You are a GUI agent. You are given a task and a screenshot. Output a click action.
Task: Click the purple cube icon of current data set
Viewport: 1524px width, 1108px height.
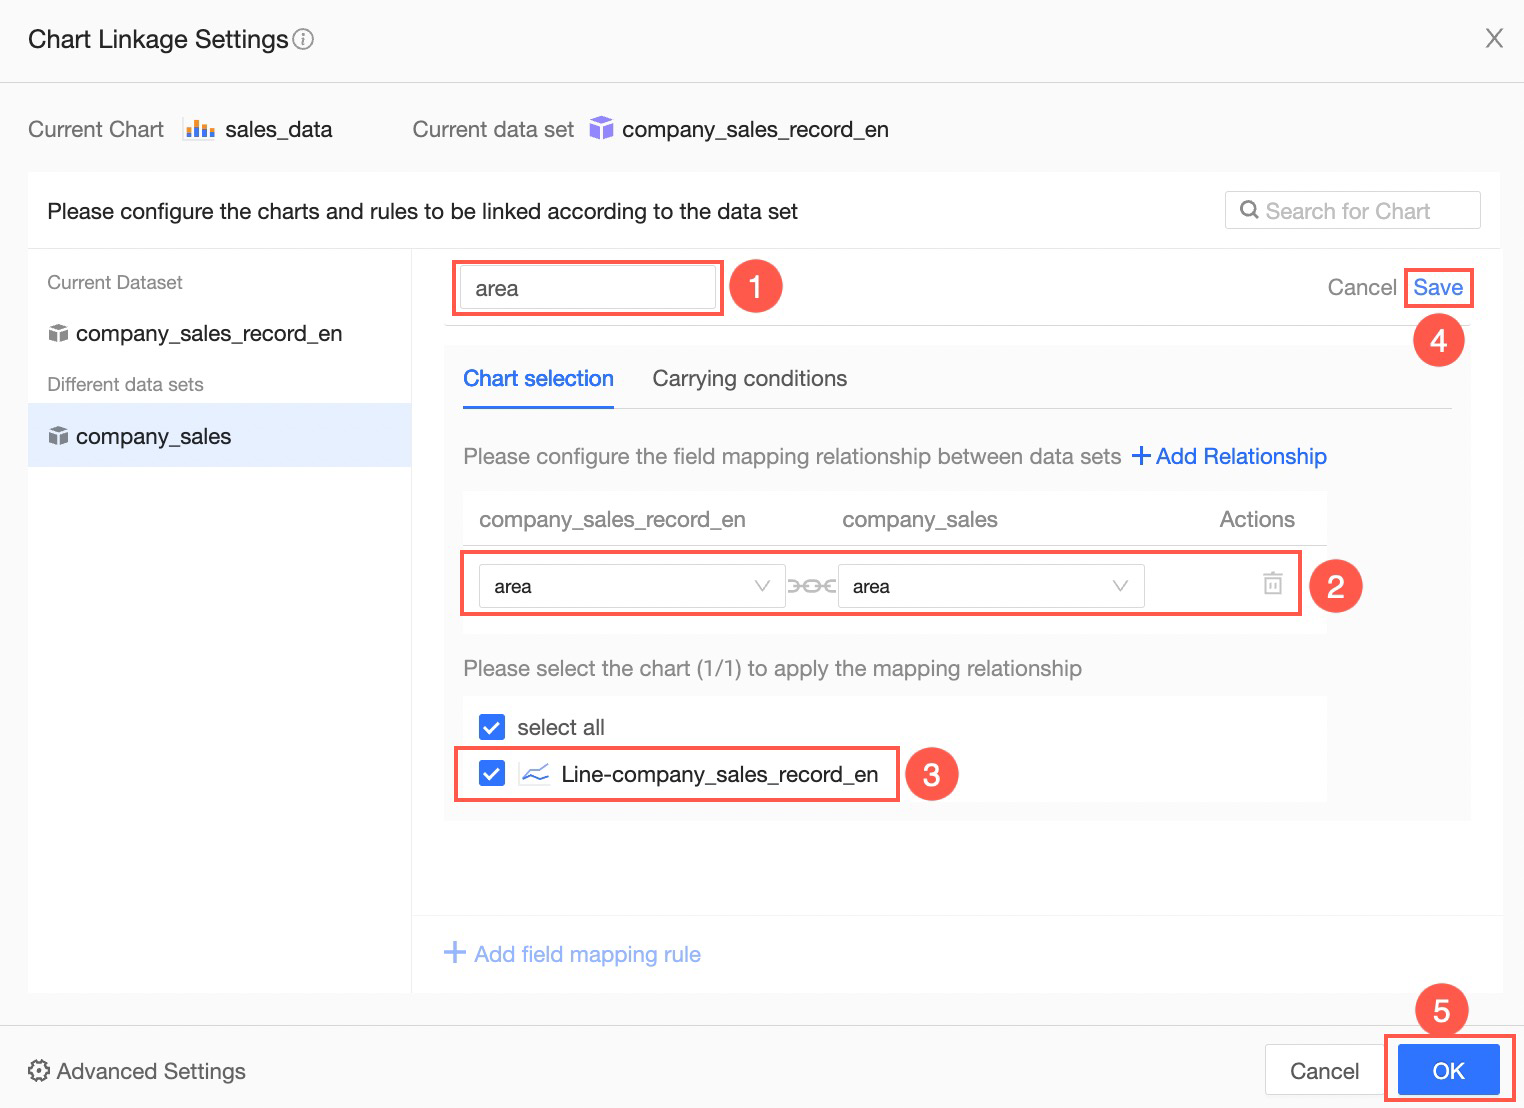pos(600,128)
